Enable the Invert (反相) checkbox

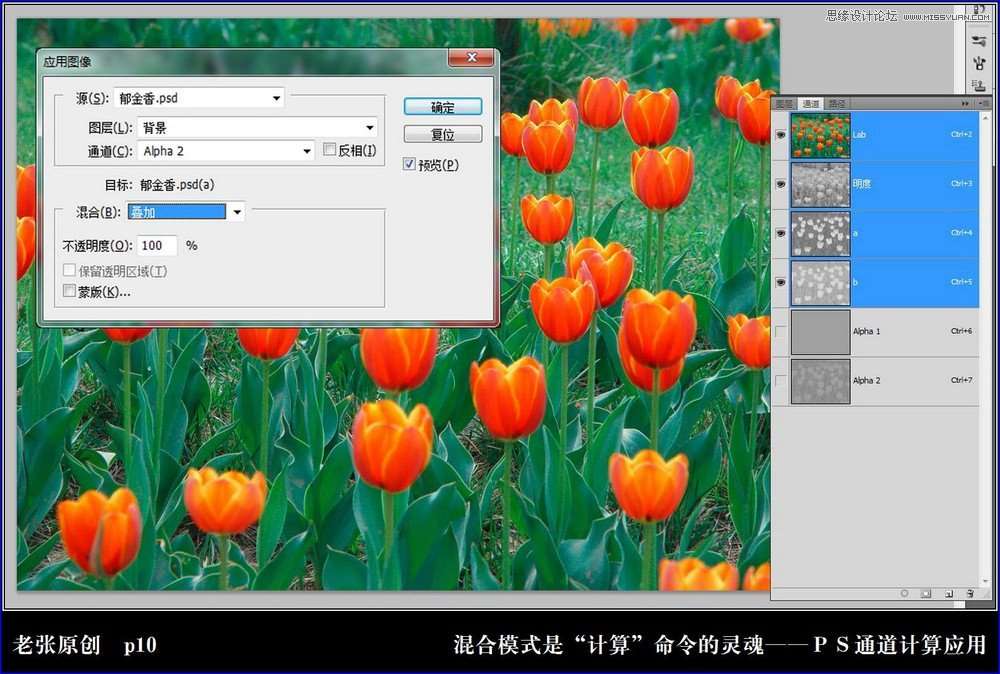(330, 149)
